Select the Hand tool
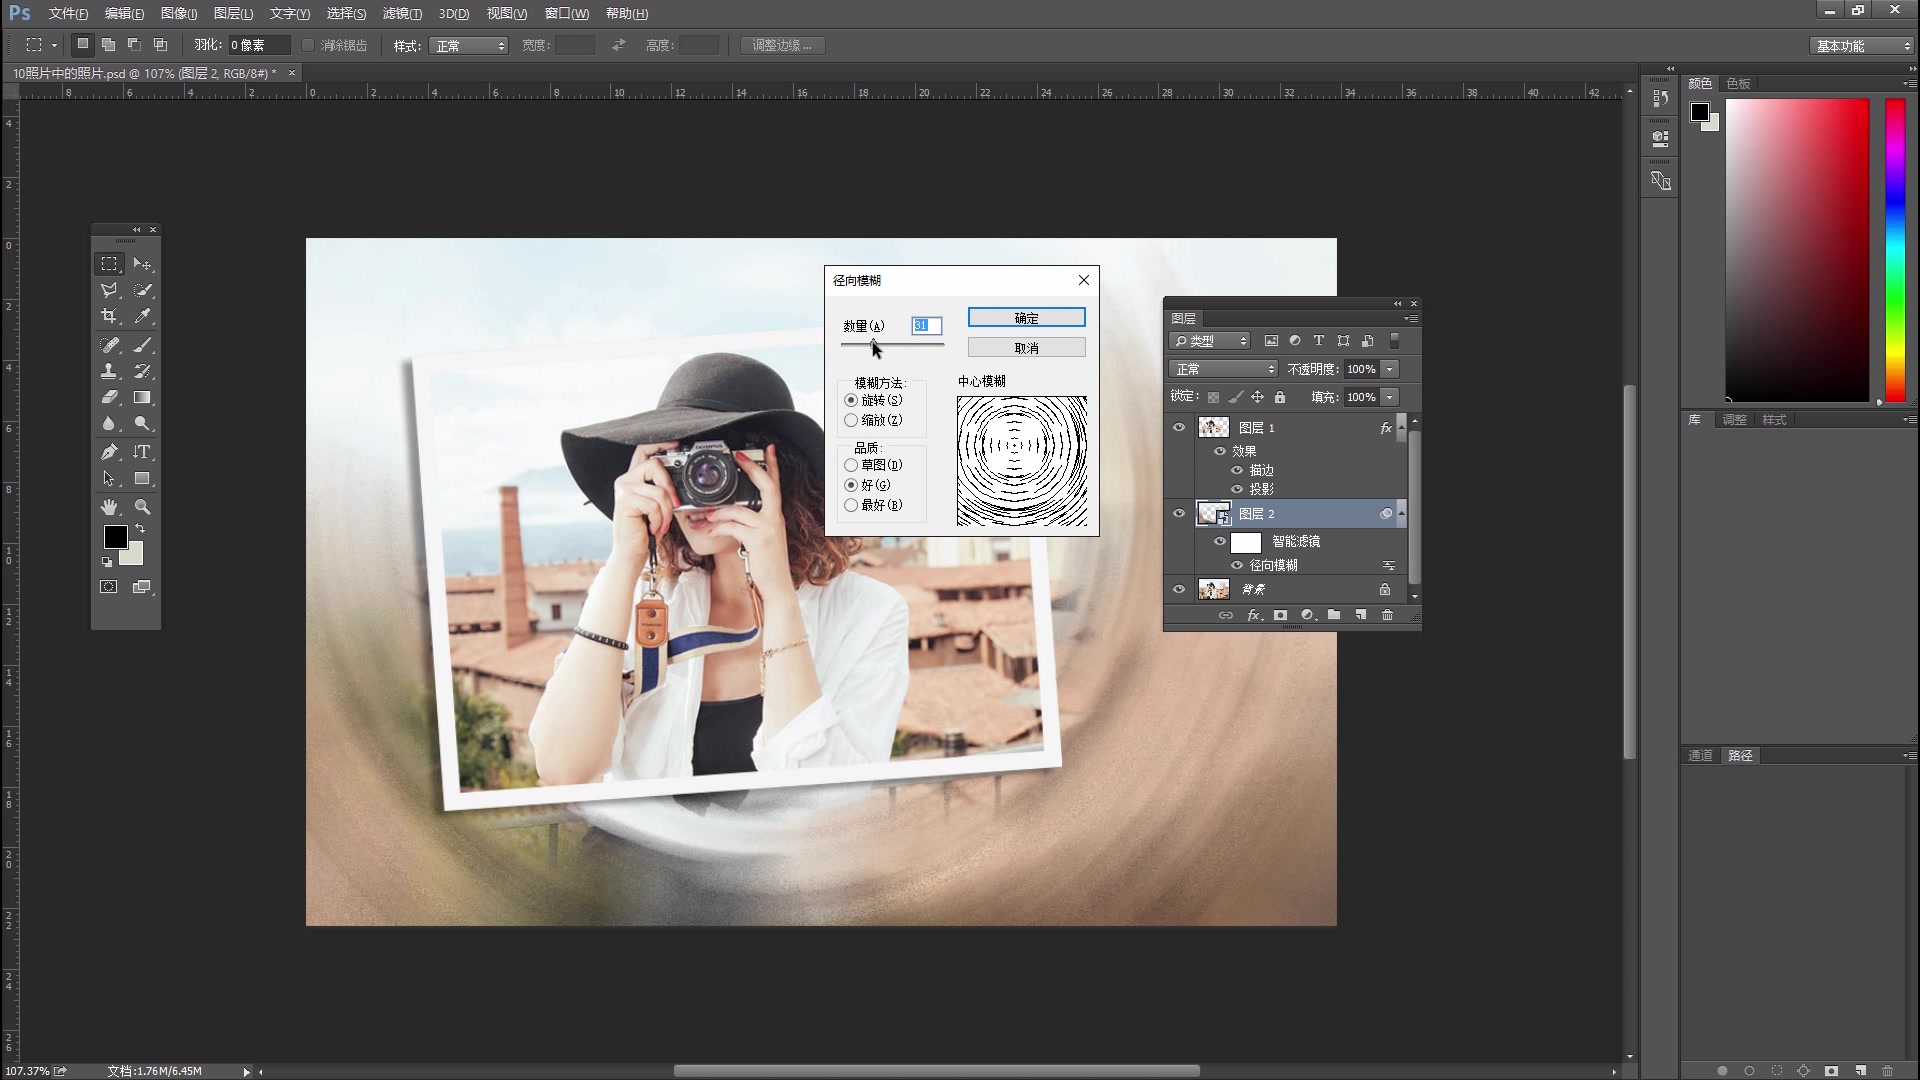 109,507
